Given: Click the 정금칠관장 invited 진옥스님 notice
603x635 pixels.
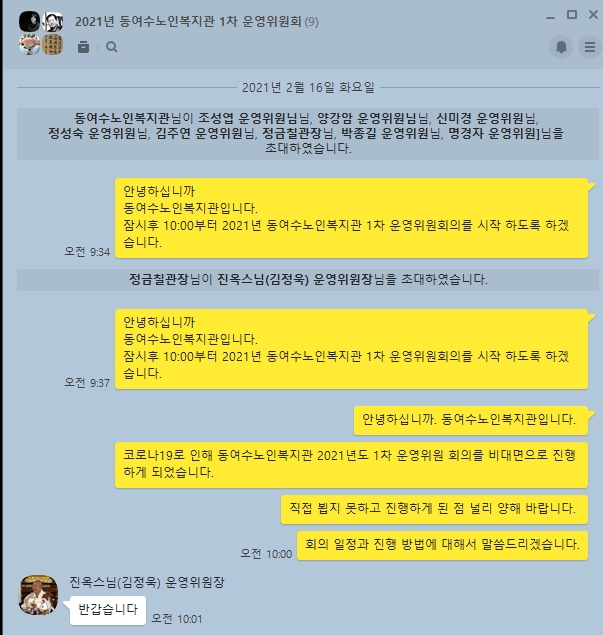Looking at the screenshot, I should tap(308, 280).
